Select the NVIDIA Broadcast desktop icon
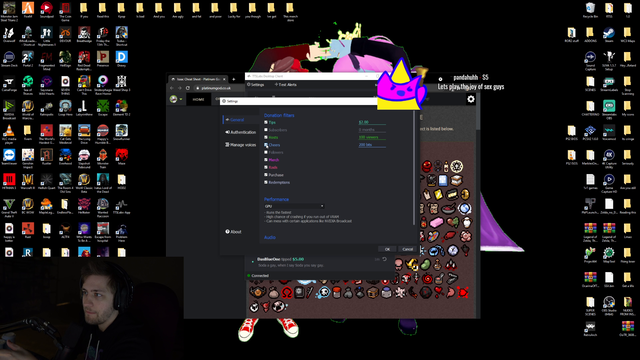This screenshot has height=360, width=640. click(9, 109)
